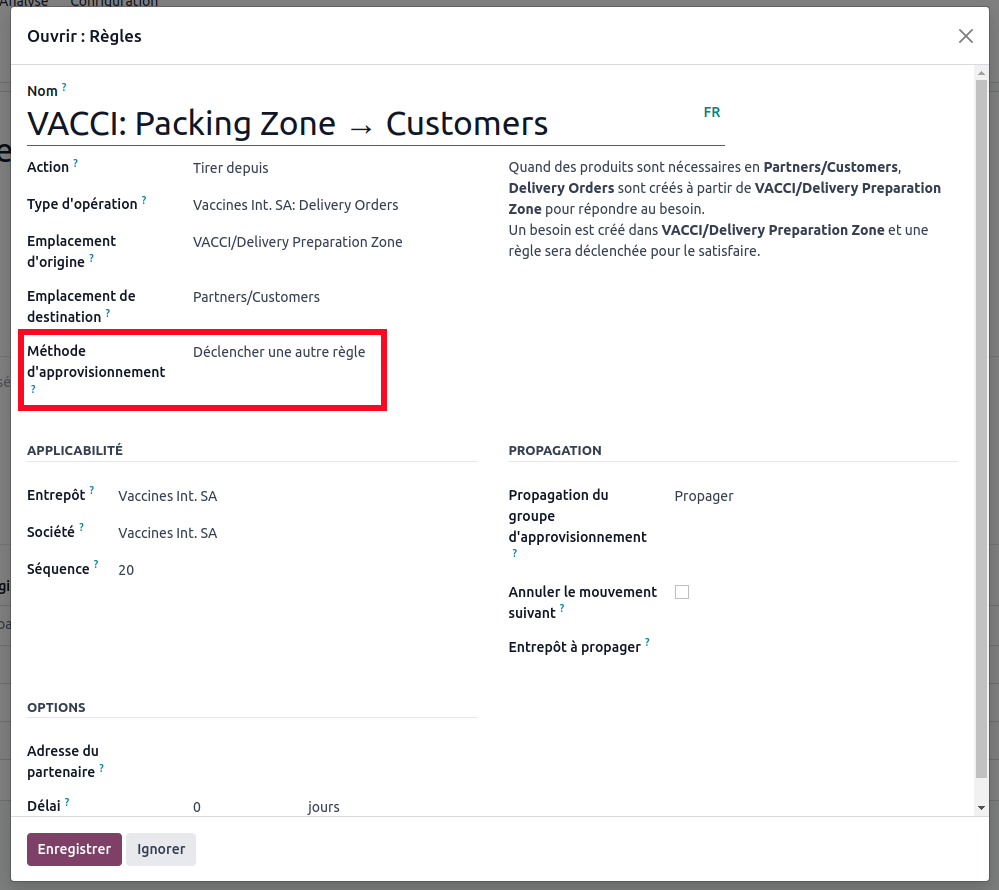Click help icon beside Séquence label
This screenshot has height=890, width=999.
tap(96, 566)
